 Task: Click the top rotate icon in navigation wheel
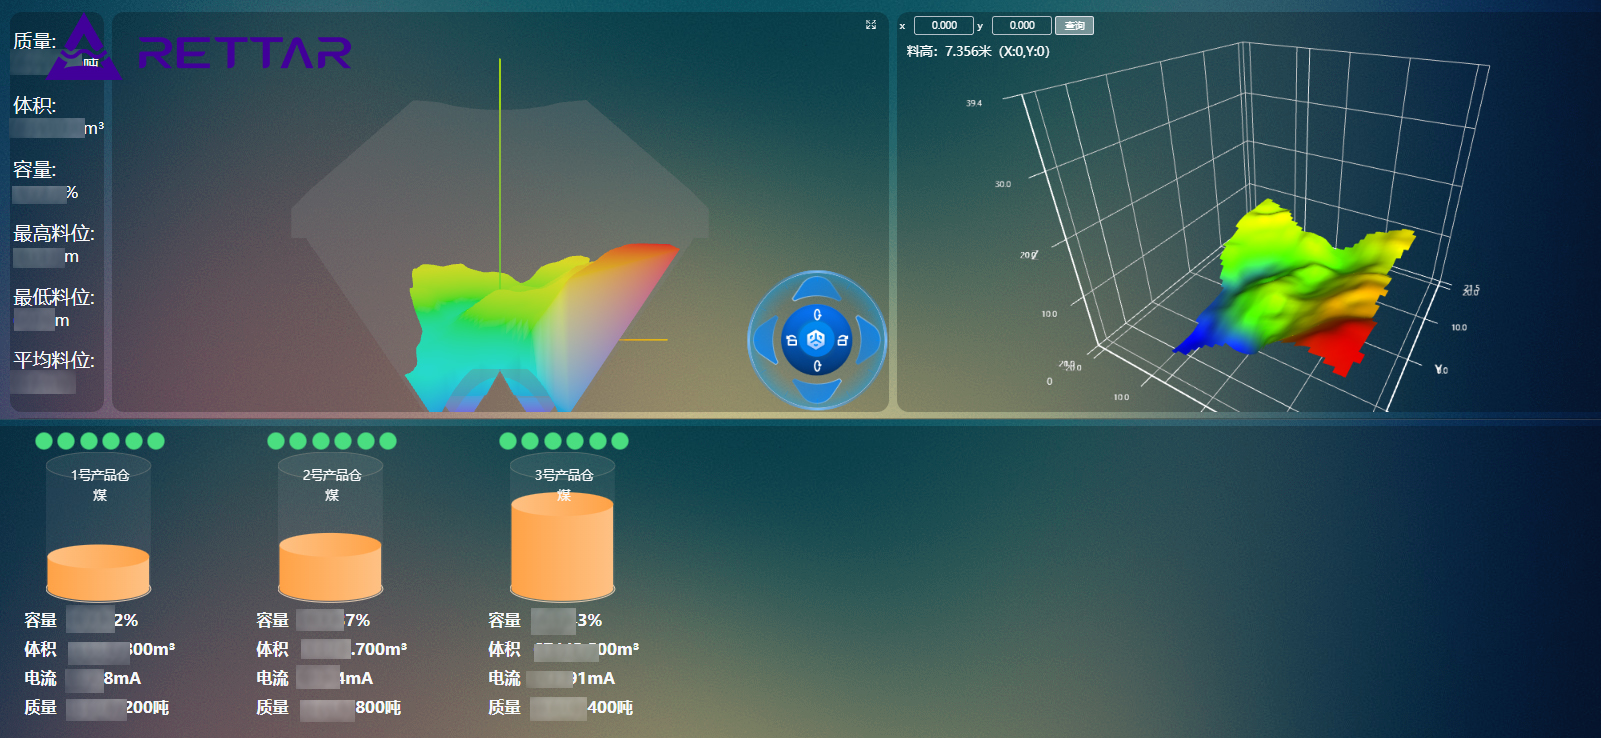[817, 315]
